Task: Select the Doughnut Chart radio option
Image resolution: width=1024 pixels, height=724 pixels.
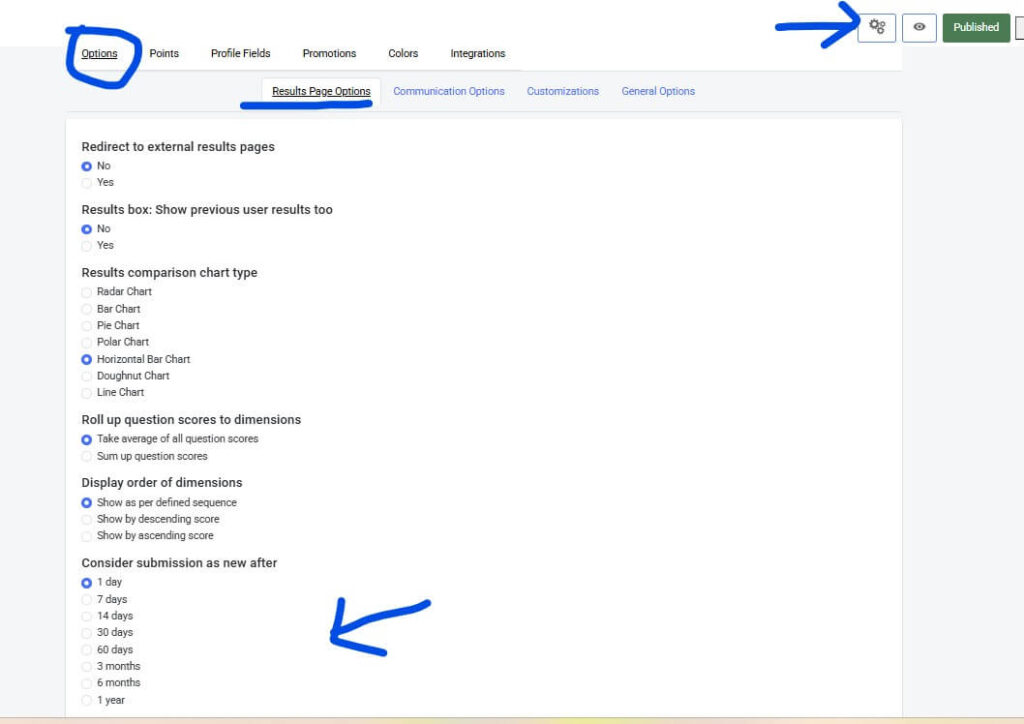Action: pyautogui.click(x=87, y=376)
